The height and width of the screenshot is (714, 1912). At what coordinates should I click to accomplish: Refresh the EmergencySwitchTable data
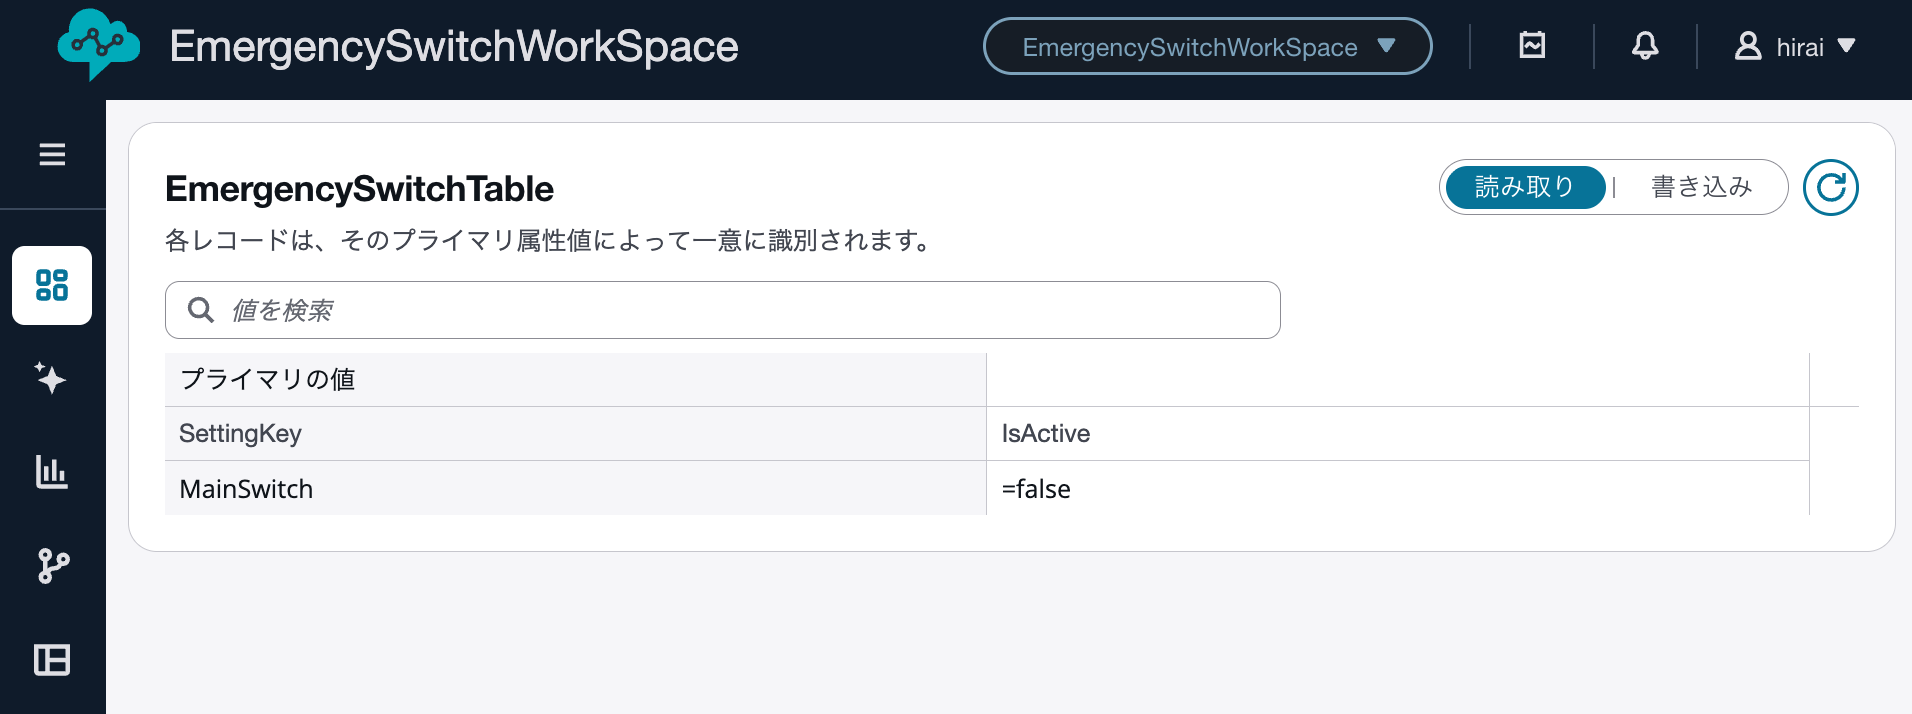tap(1830, 188)
